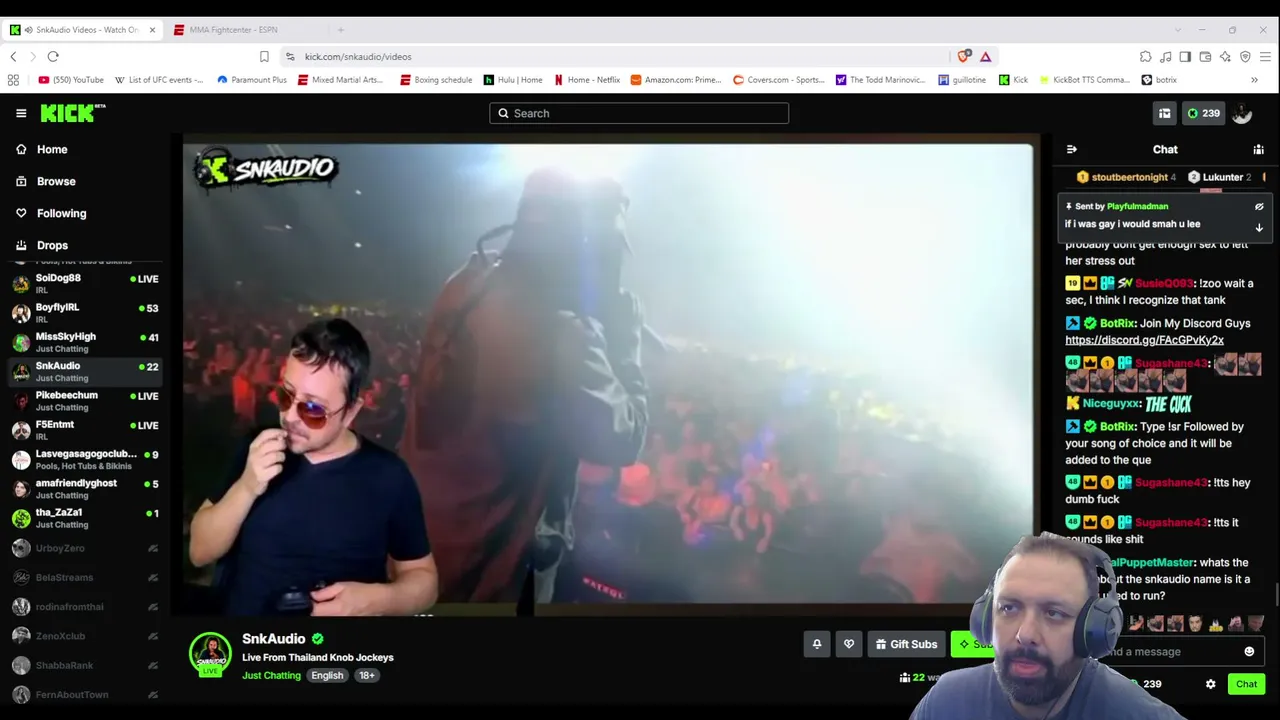This screenshot has width=1280, height=720.
Task: Open tha_ZaZa1 channel in the sidebar
Action: tap(84, 518)
